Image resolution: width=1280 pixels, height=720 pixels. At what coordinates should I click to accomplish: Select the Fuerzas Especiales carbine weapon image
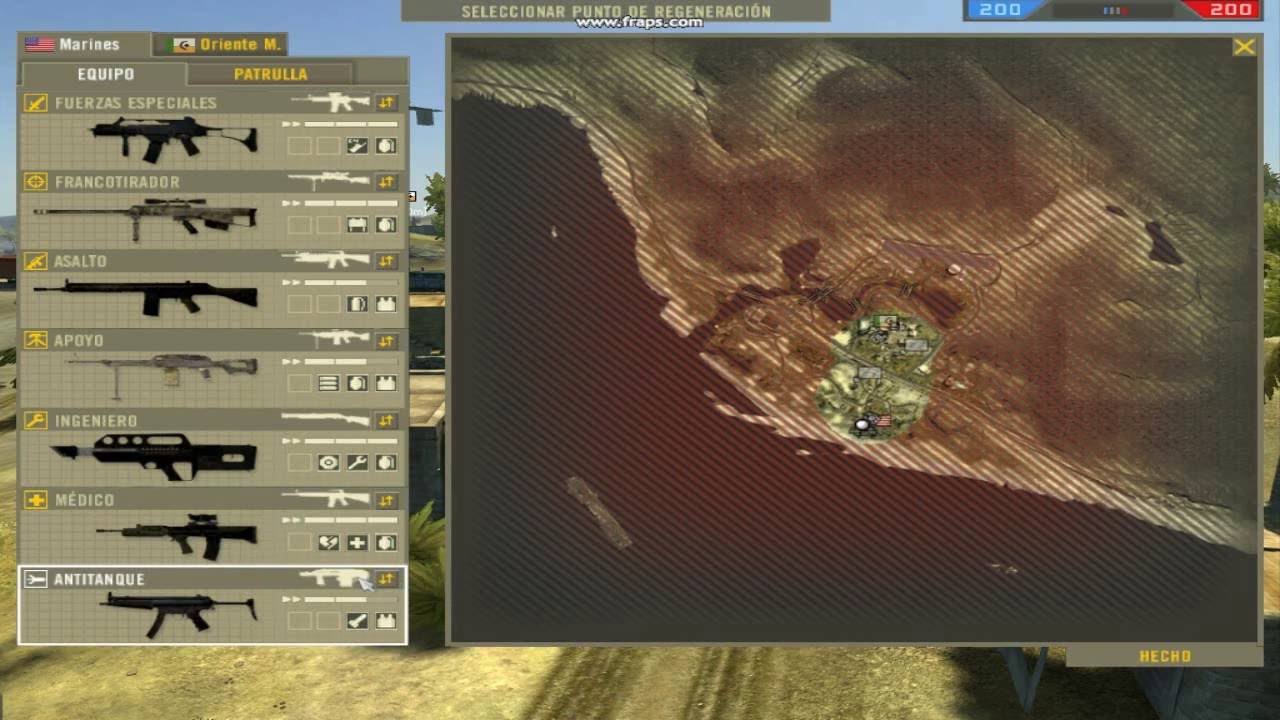(x=174, y=138)
